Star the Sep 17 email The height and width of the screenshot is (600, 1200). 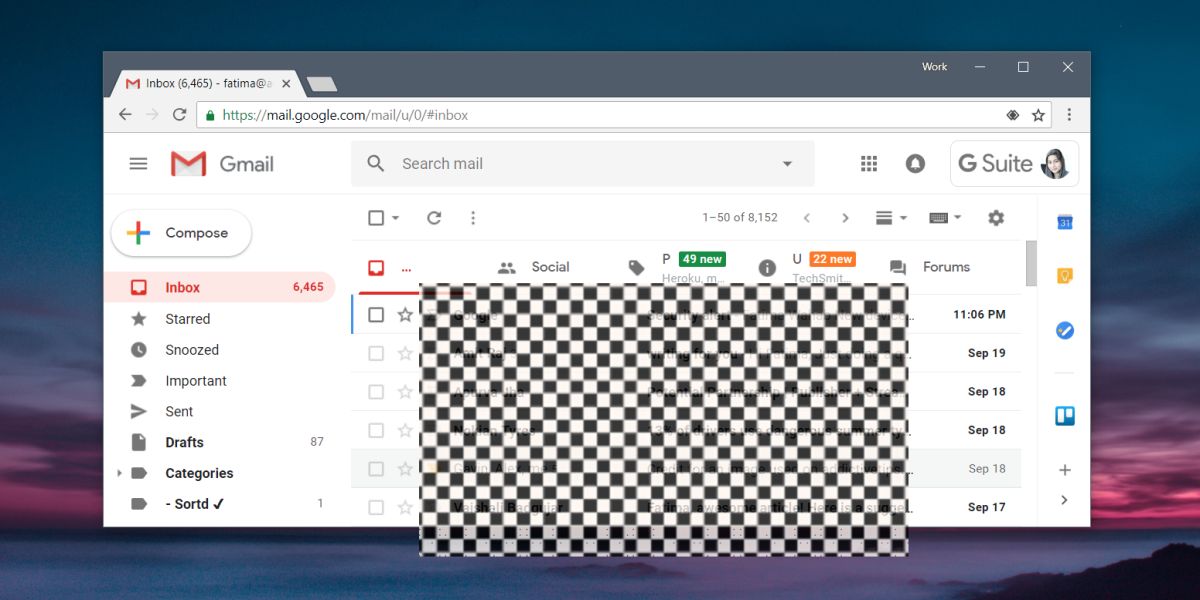pos(405,507)
